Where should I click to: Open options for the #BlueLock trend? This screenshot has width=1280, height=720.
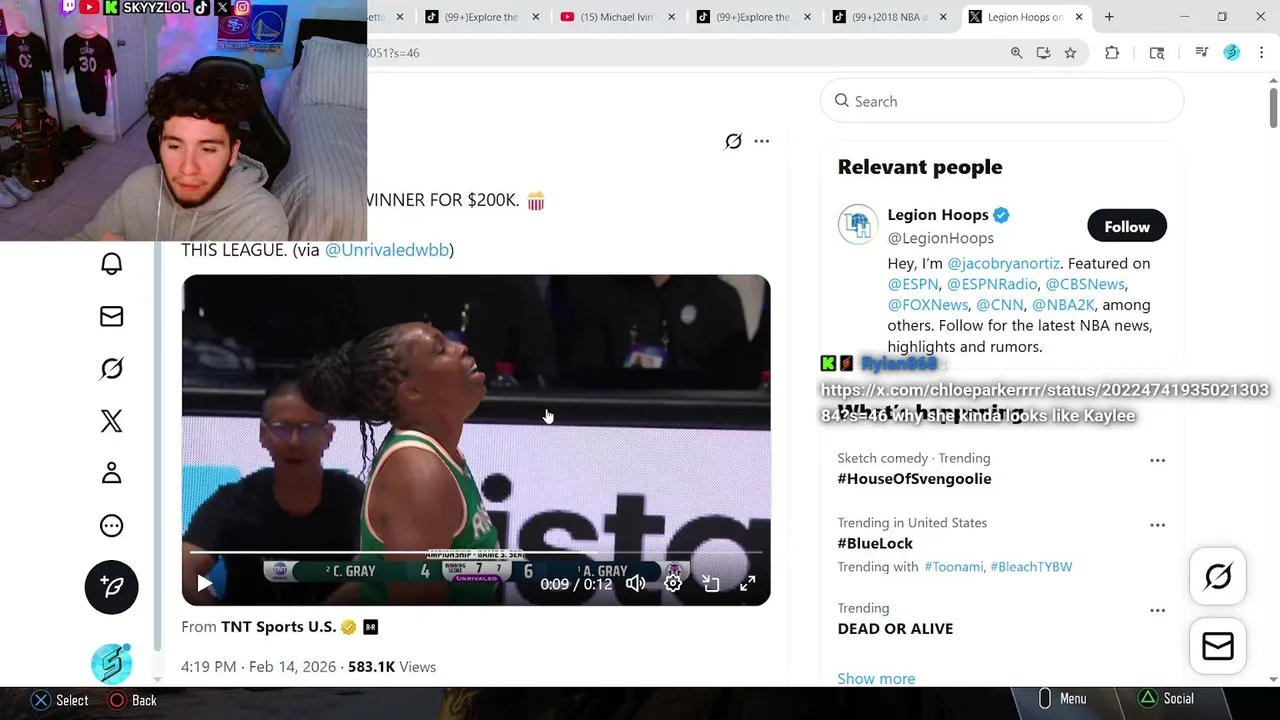[x=1157, y=525]
